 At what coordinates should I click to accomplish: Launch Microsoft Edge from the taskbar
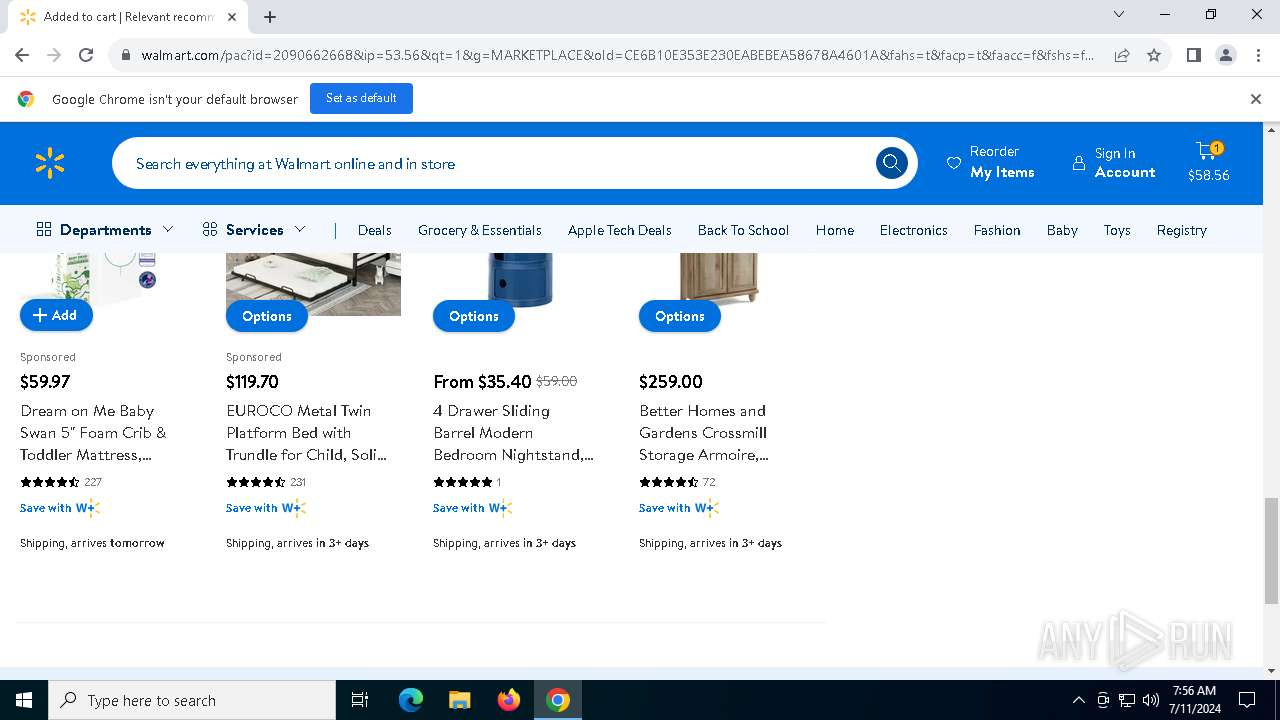click(411, 700)
